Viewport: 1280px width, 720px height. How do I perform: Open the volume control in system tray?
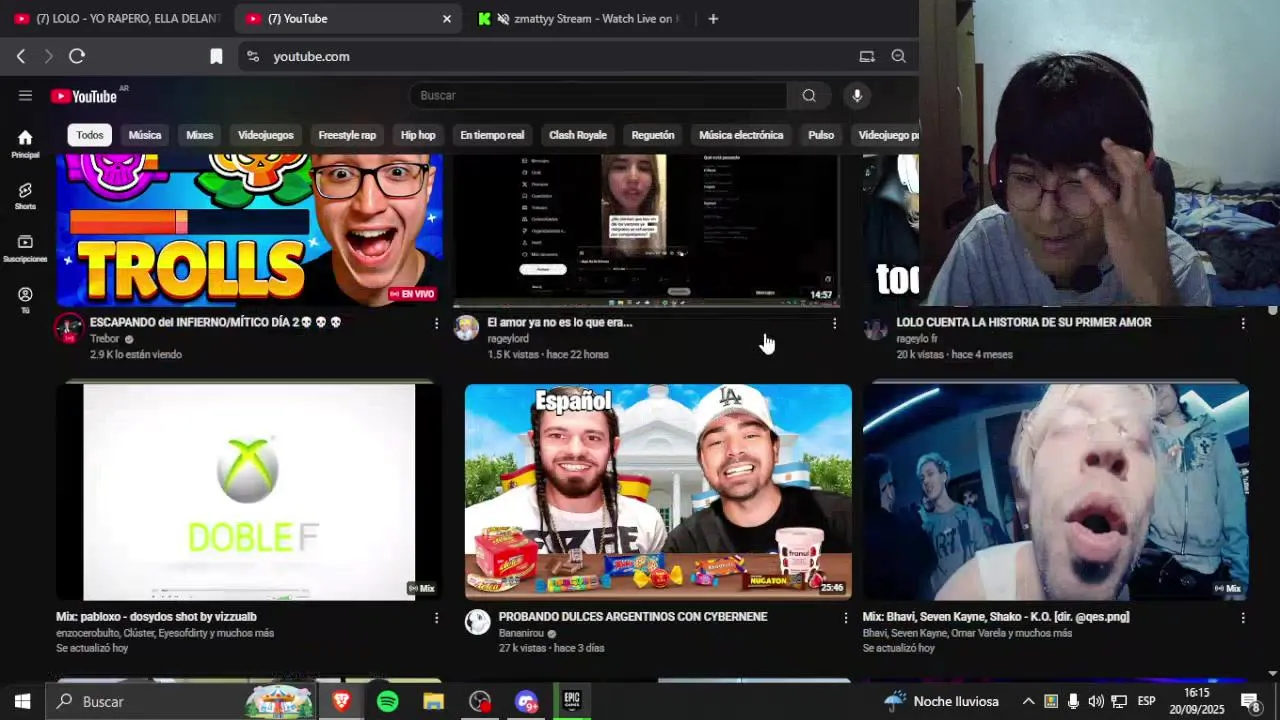[1096, 701]
